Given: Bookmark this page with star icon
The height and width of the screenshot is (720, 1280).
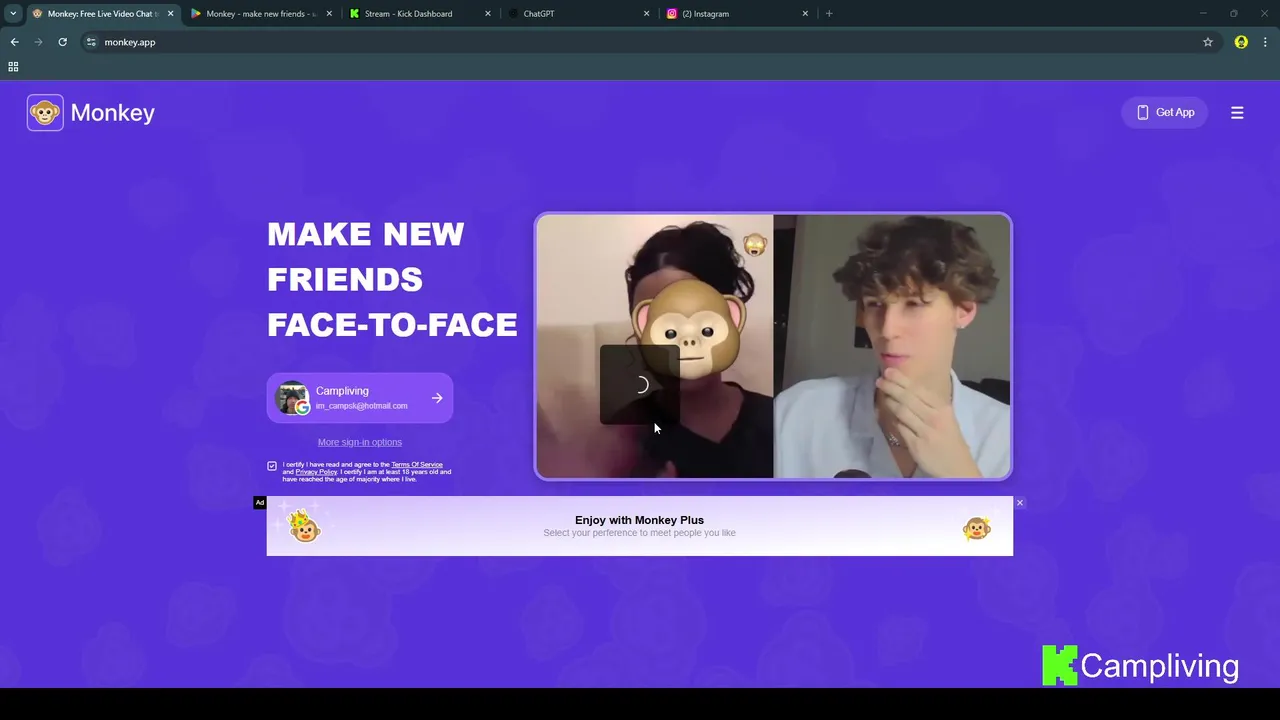Looking at the screenshot, I should [1208, 42].
